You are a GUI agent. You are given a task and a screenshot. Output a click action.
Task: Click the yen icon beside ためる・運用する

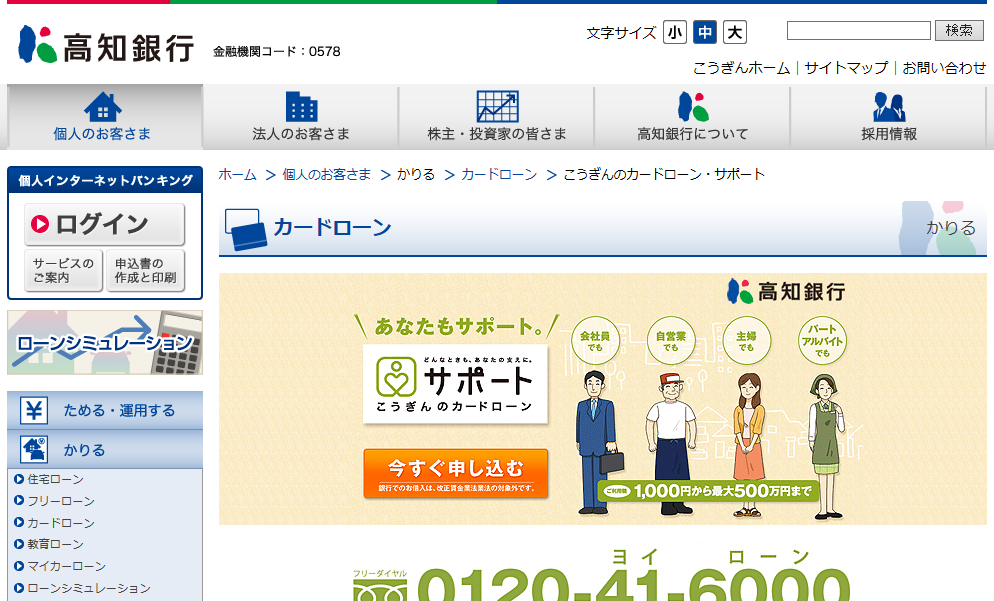pyautogui.click(x=34, y=410)
